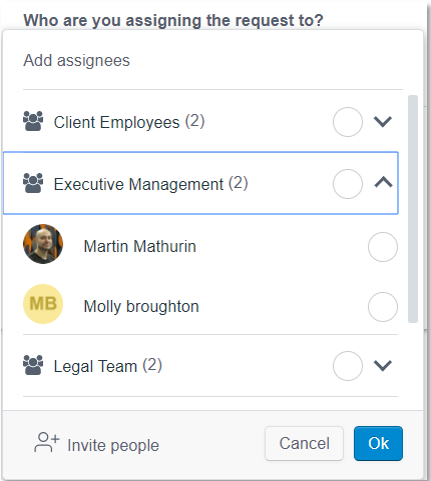Expand the Client Employees group chevron
The width and height of the screenshot is (431, 481).
tap(383, 122)
